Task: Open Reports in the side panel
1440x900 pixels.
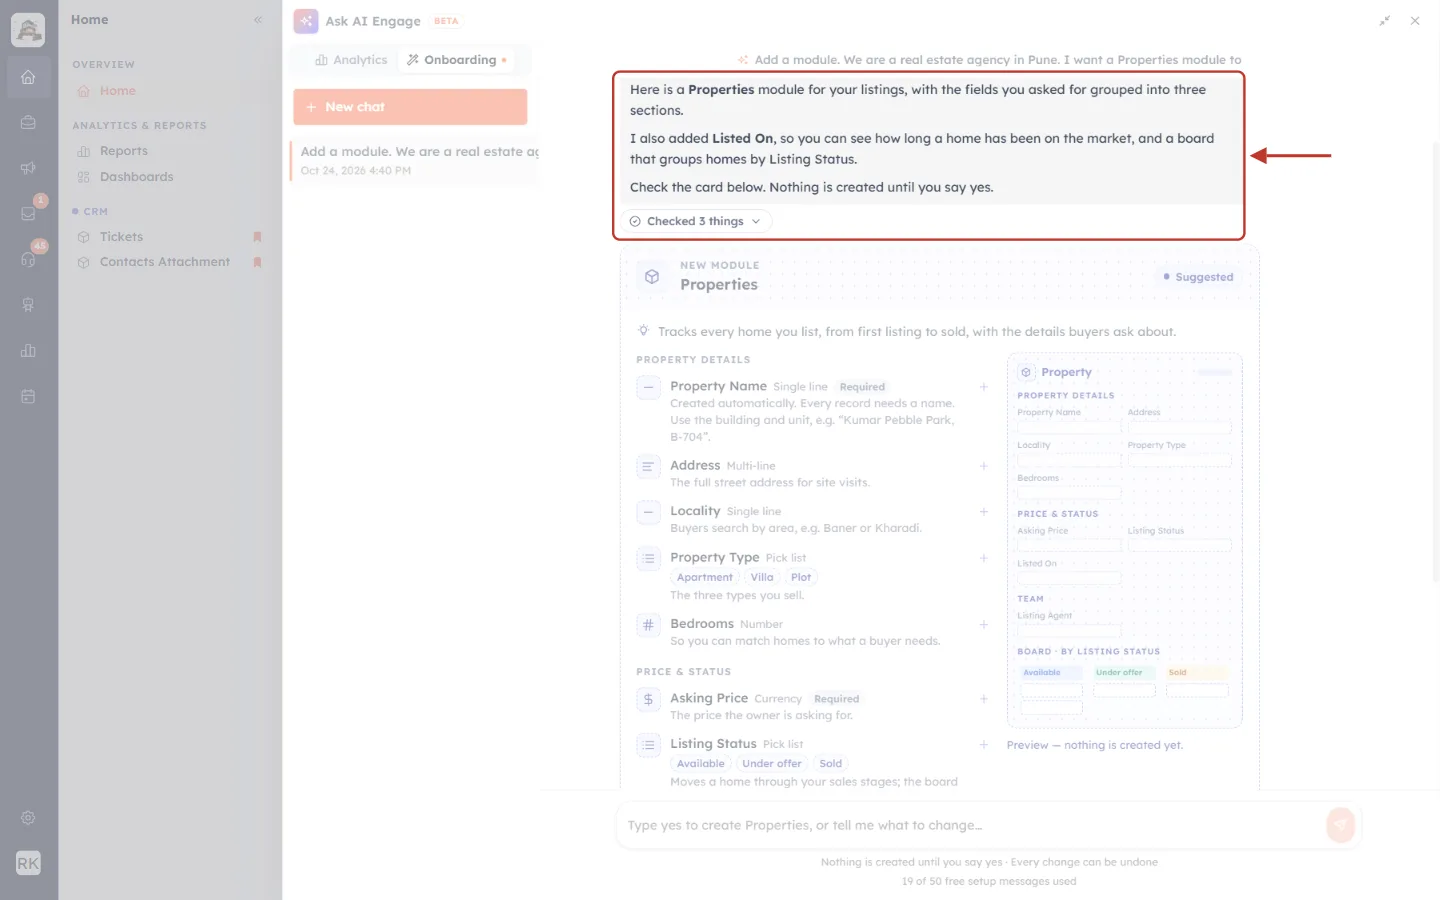Action: (x=123, y=151)
